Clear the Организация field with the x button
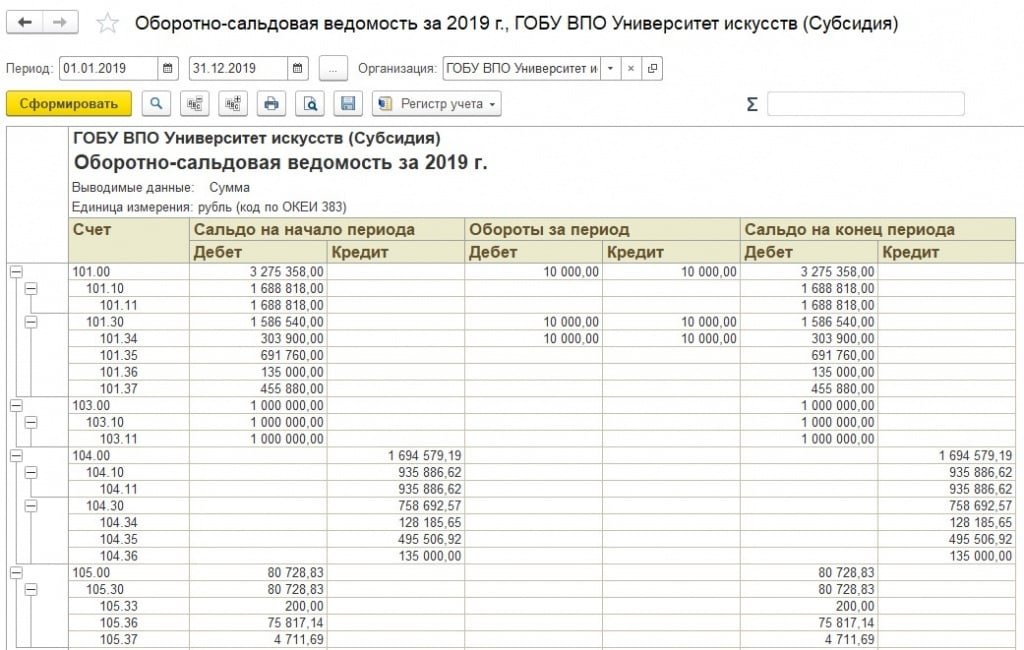This screenshot has width=1024, height=650. click(630, 68)
